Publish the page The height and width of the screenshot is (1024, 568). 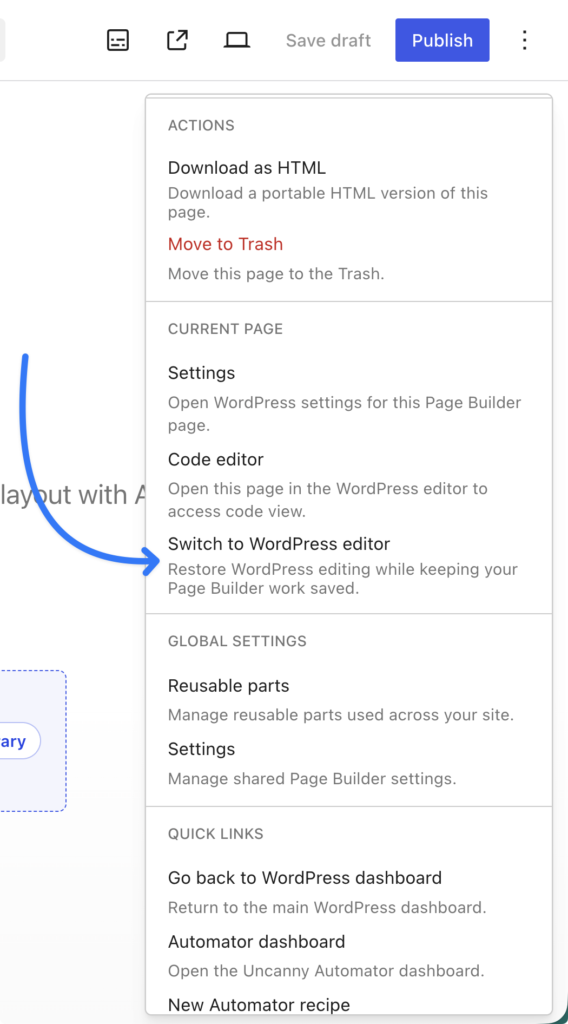point(442,40)
